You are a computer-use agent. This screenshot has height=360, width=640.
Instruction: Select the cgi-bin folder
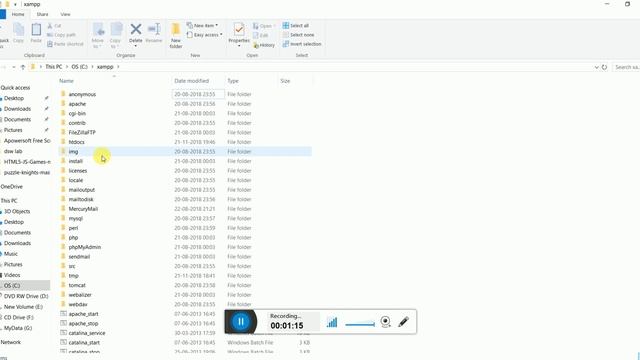77,113
